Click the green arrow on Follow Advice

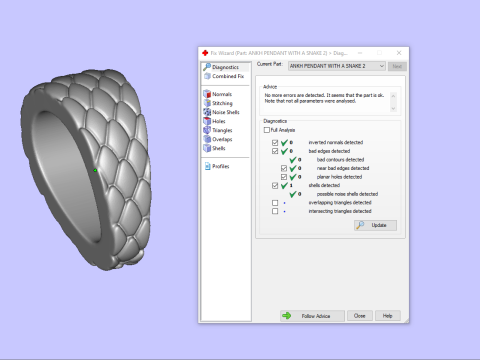(286, 316)
